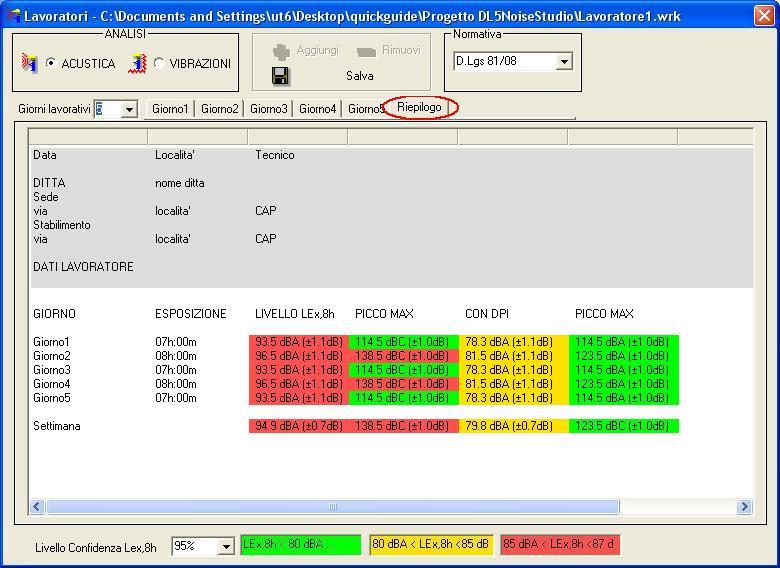Switch to the Giorno3 tab
The width and height of the screenshot is (780, 568).
[269, 108]
